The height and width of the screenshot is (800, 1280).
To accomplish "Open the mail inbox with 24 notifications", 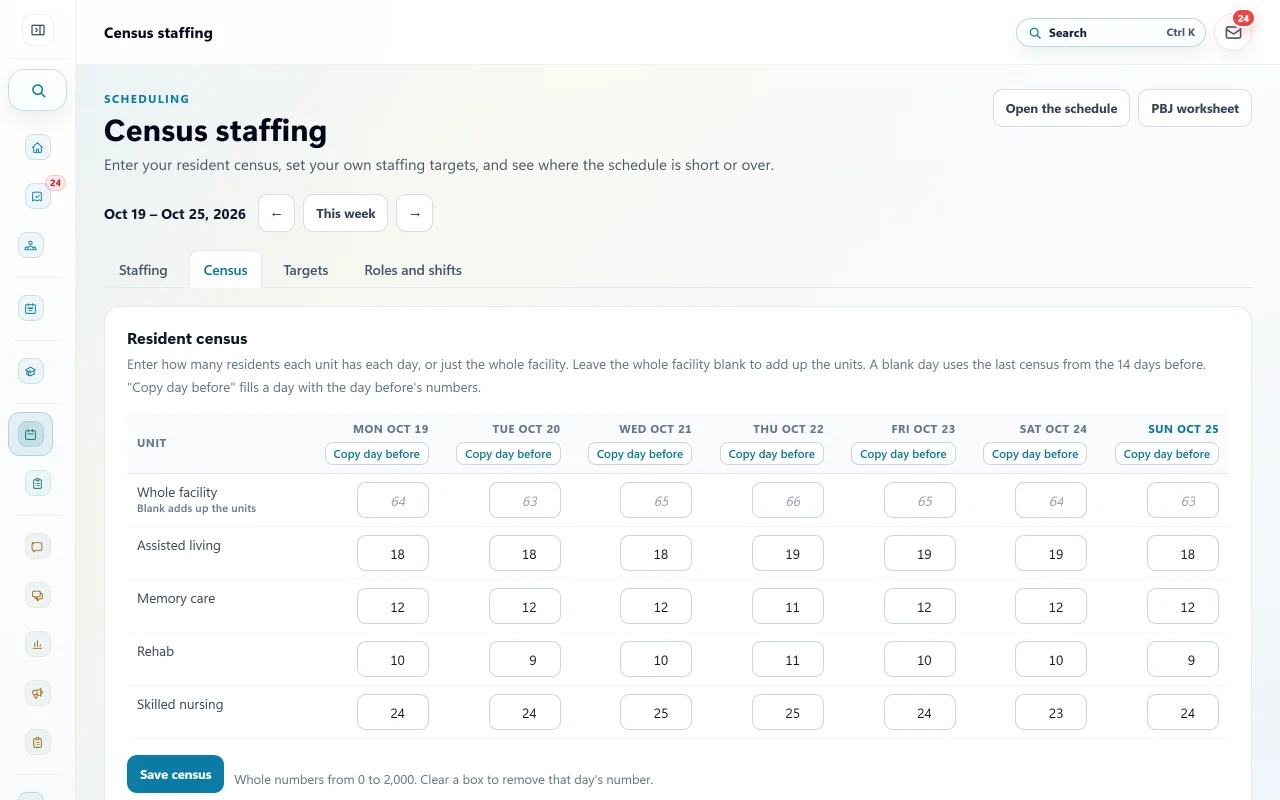I will (1233, 32).
